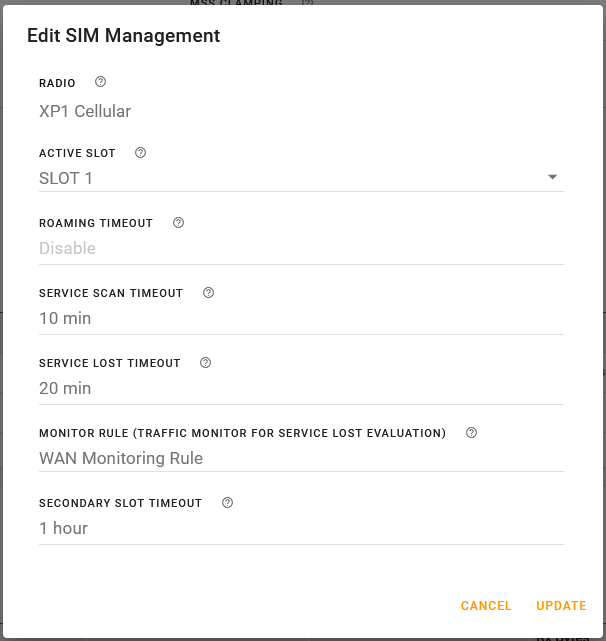Click the Roaming Timeout Disable field
606x641 pixels.
click(x=300, y=248)
